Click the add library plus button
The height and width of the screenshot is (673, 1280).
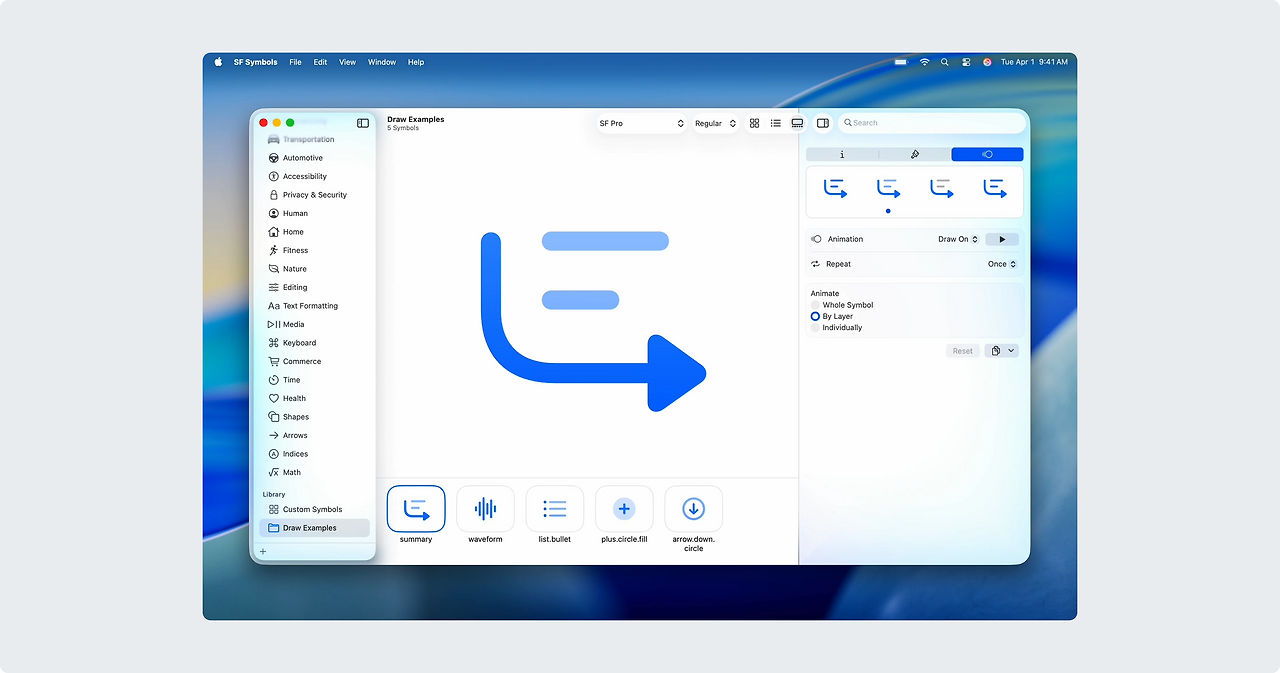263,552
